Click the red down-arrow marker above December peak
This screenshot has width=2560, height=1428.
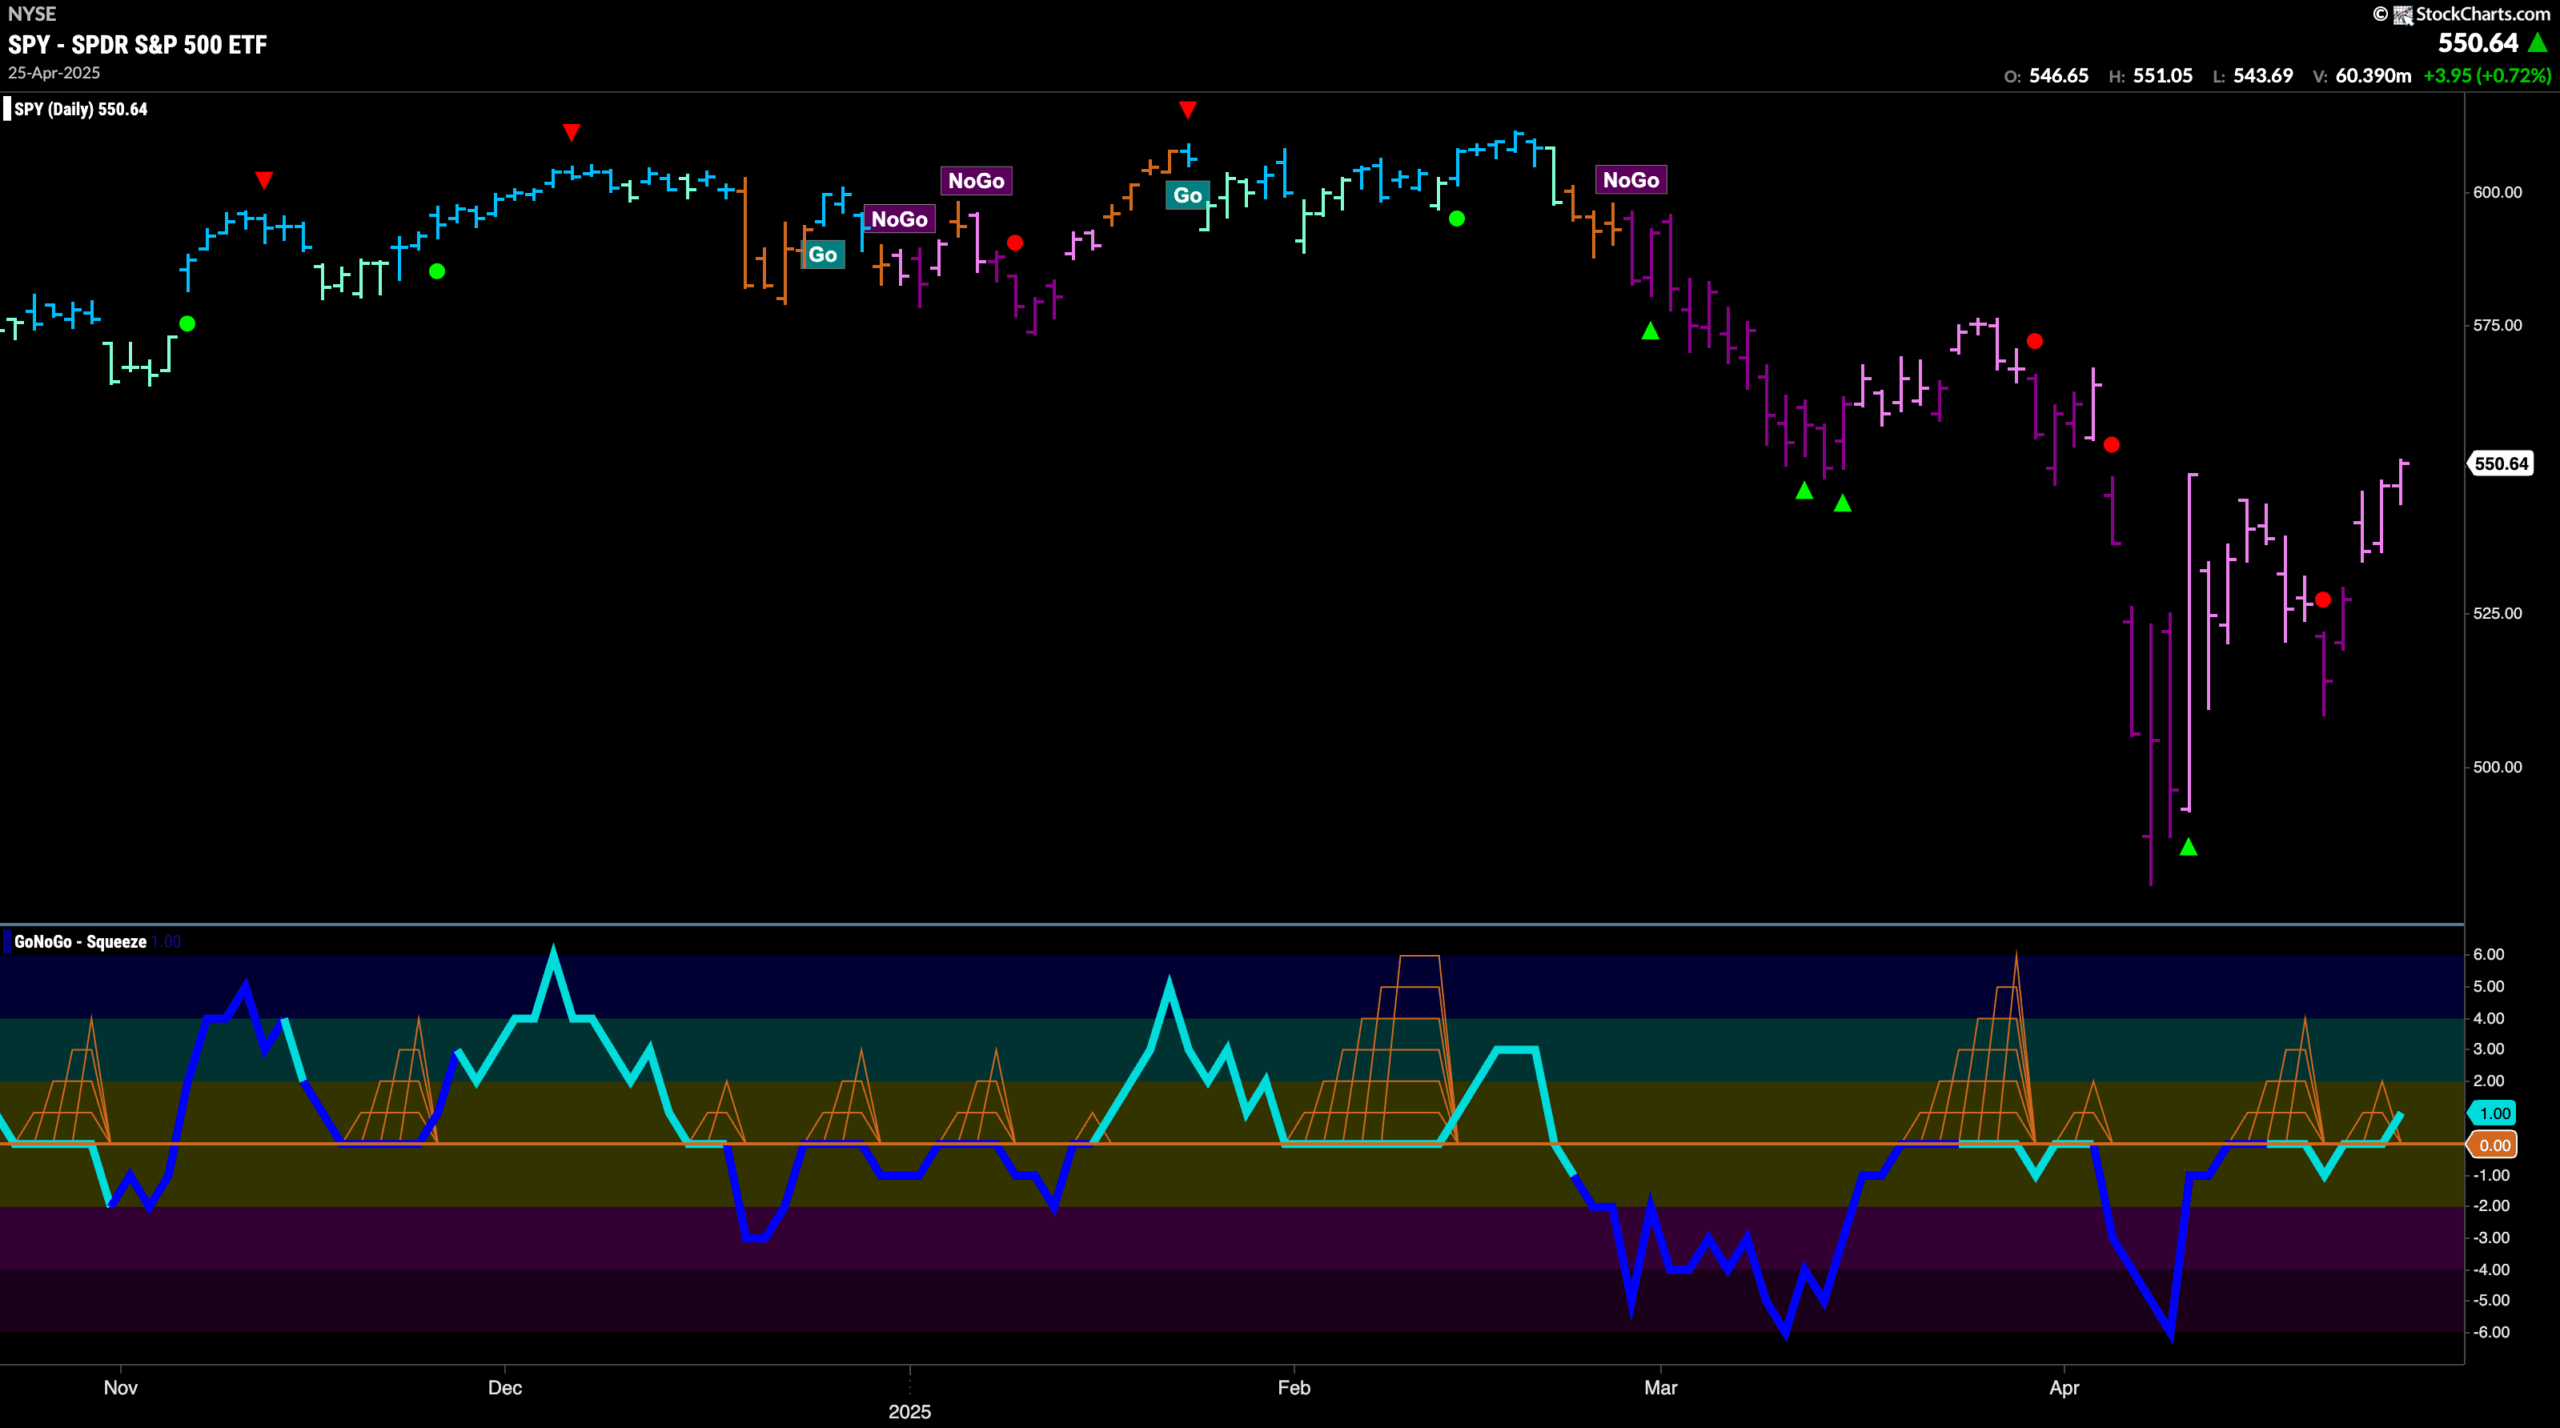click(571, 132)
